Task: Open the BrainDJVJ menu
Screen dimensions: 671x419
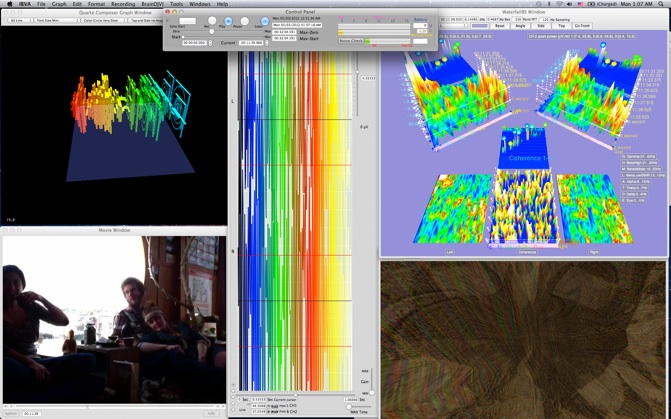Action: click(x=152, y=4)
